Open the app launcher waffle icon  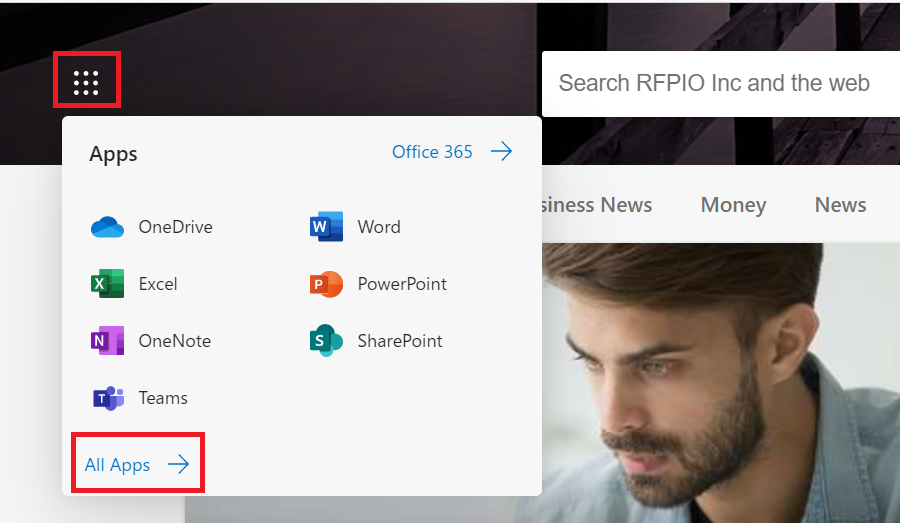coord(86,83)
